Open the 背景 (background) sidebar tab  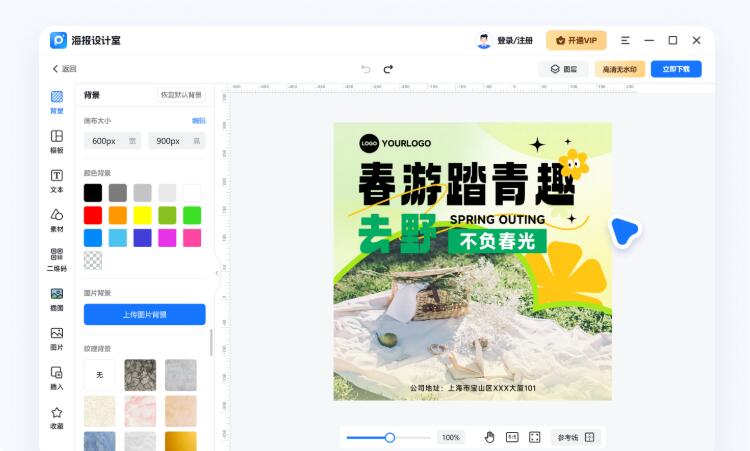(x=56, y=102)
